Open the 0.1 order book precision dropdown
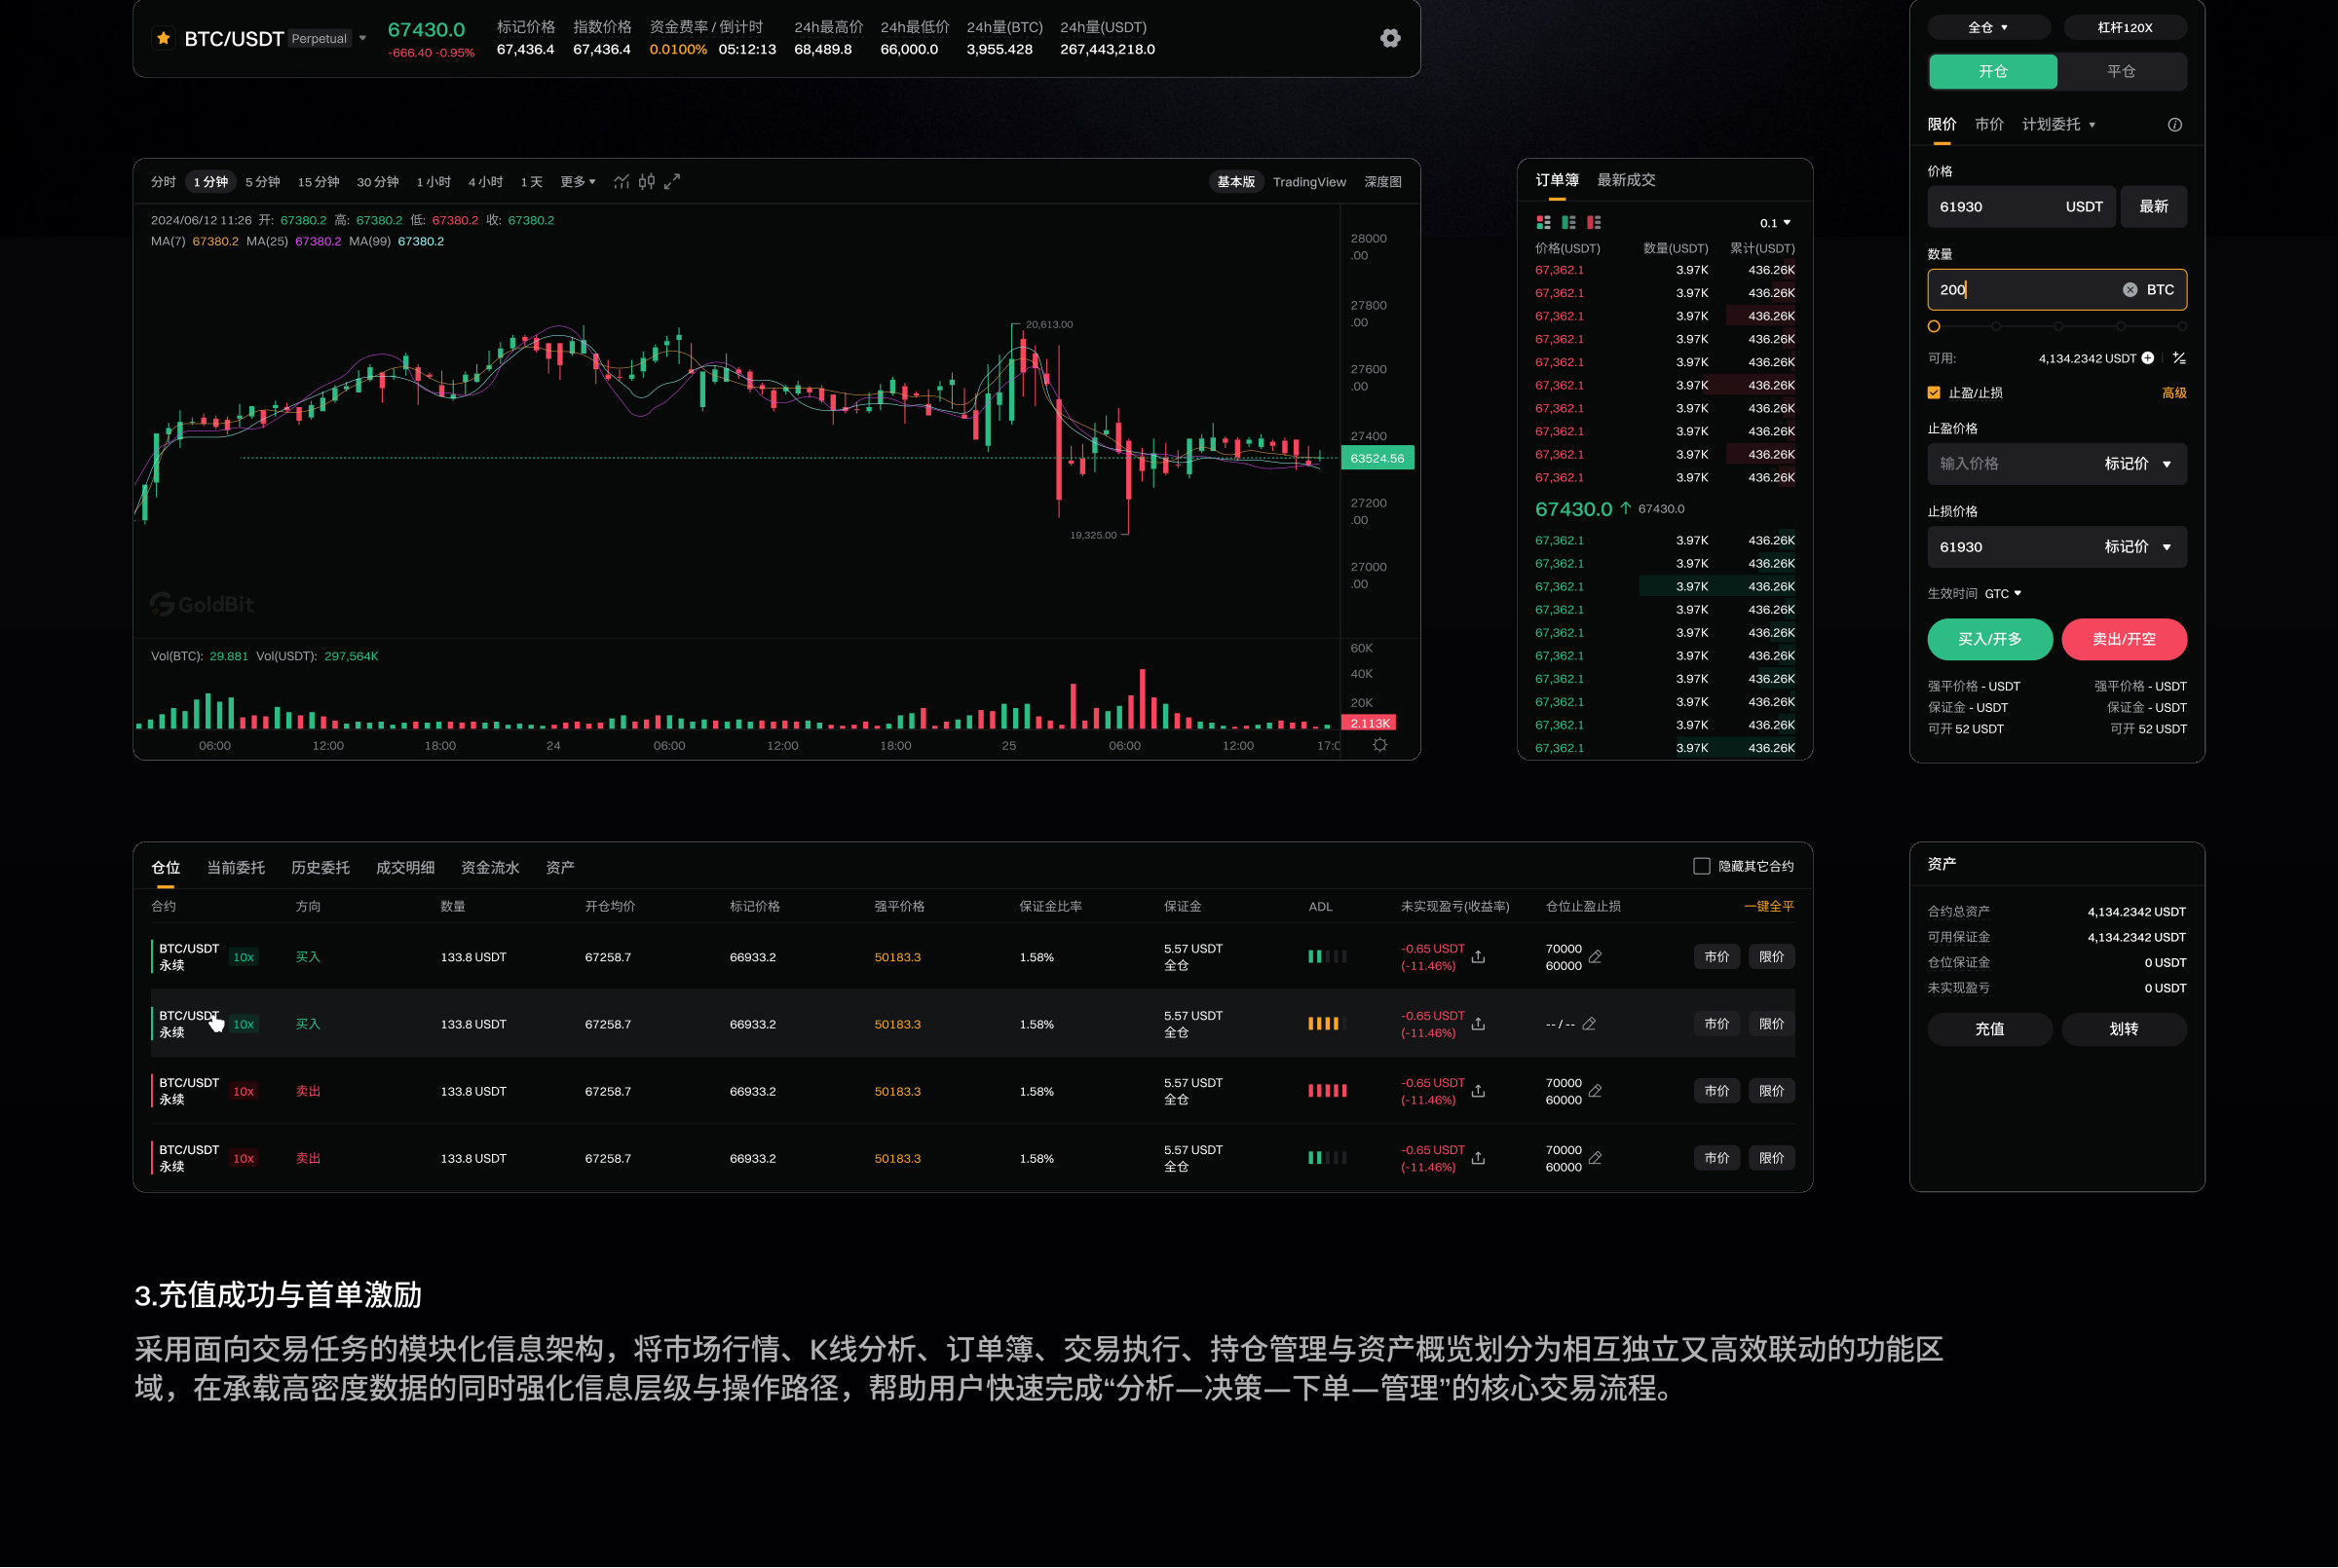 pyautogui.click(x=1775, y=223)
